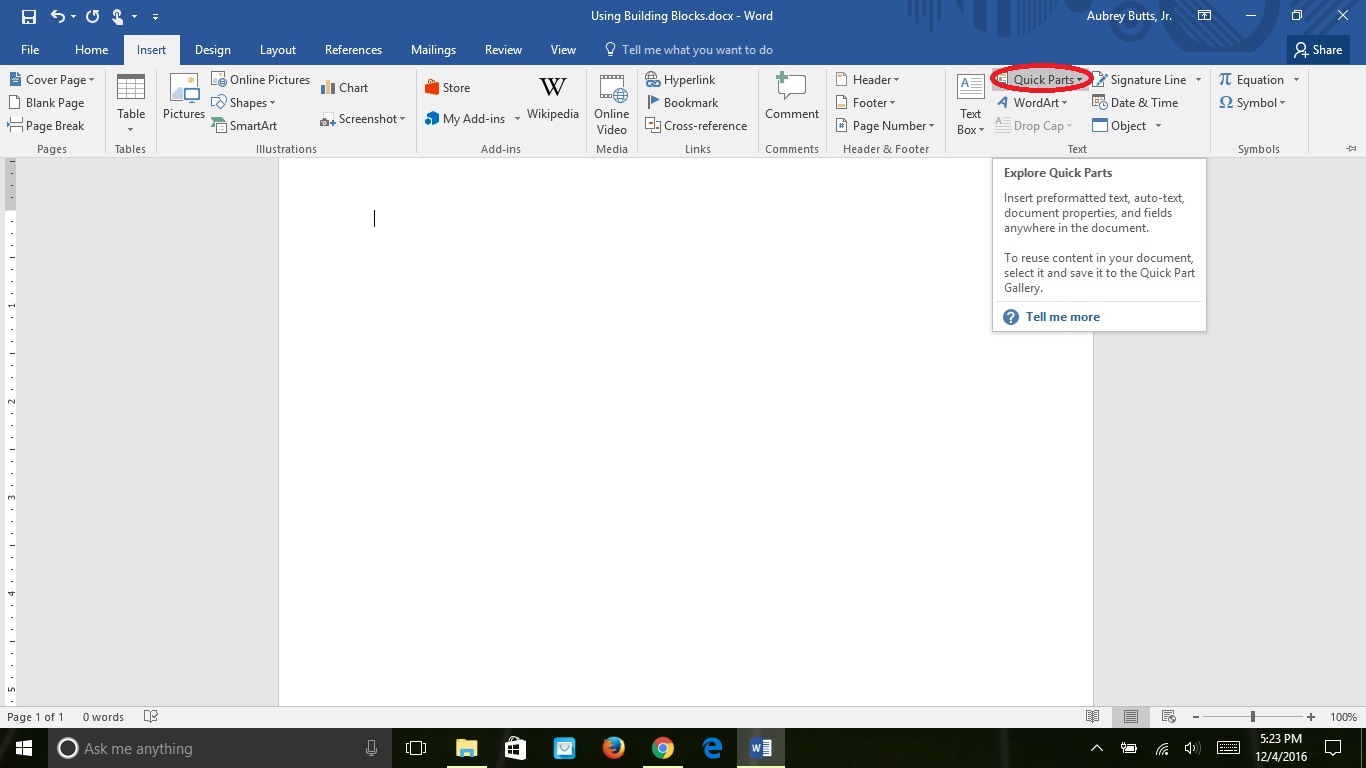Click the Share button

click(x=1318, y=50)
